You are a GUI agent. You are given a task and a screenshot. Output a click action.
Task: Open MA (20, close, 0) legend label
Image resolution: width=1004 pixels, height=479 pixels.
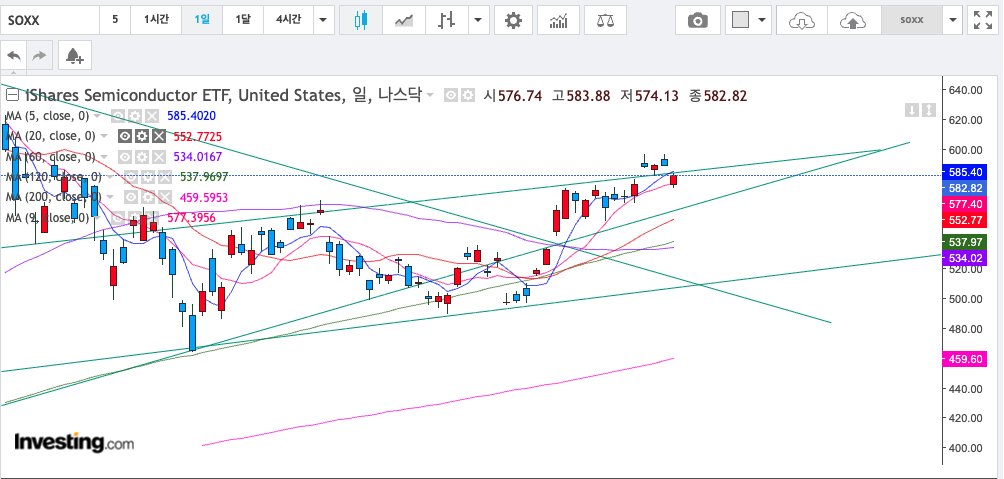point(51,136)
